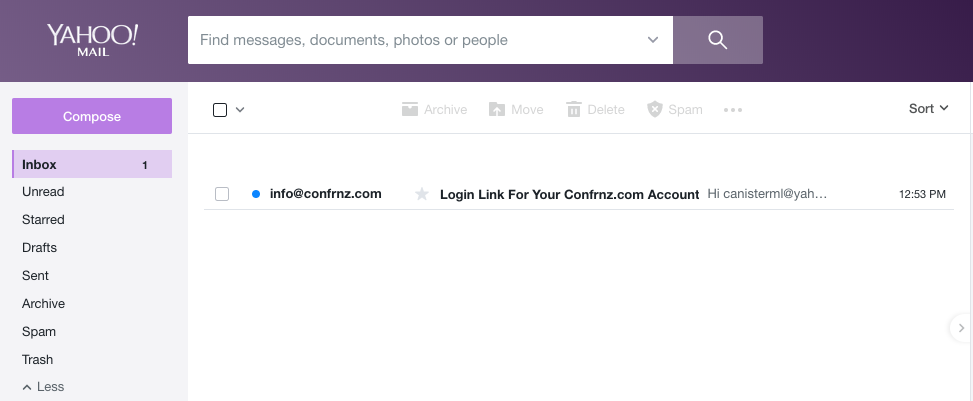
Task: Click the Delete trash can icon
Action: point(573,109)
